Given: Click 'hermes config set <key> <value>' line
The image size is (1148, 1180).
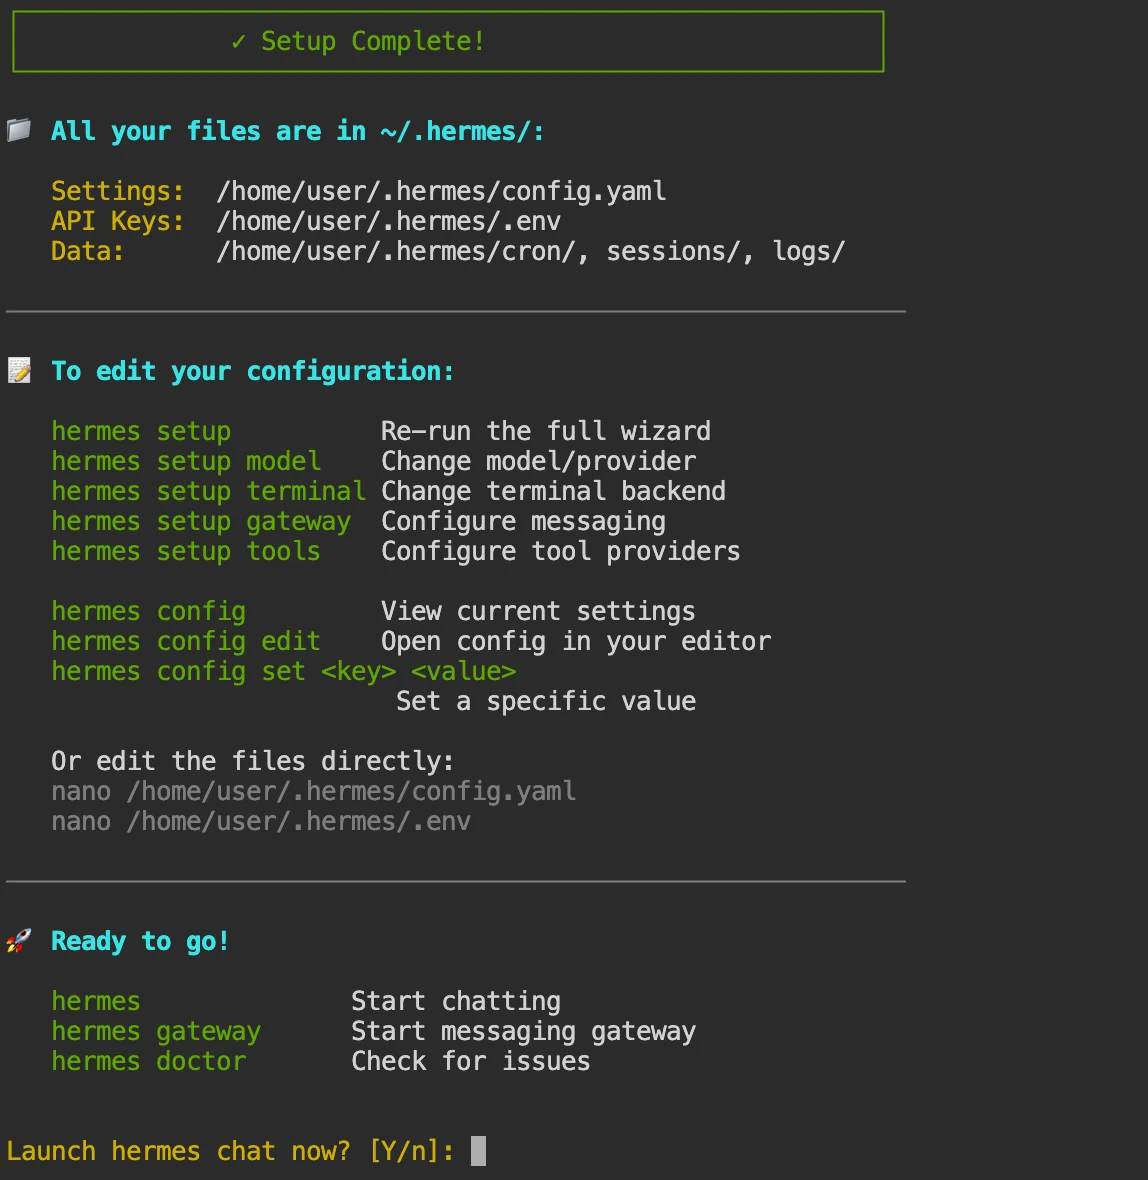Looking at the screenshot, I should coord(284,671).
